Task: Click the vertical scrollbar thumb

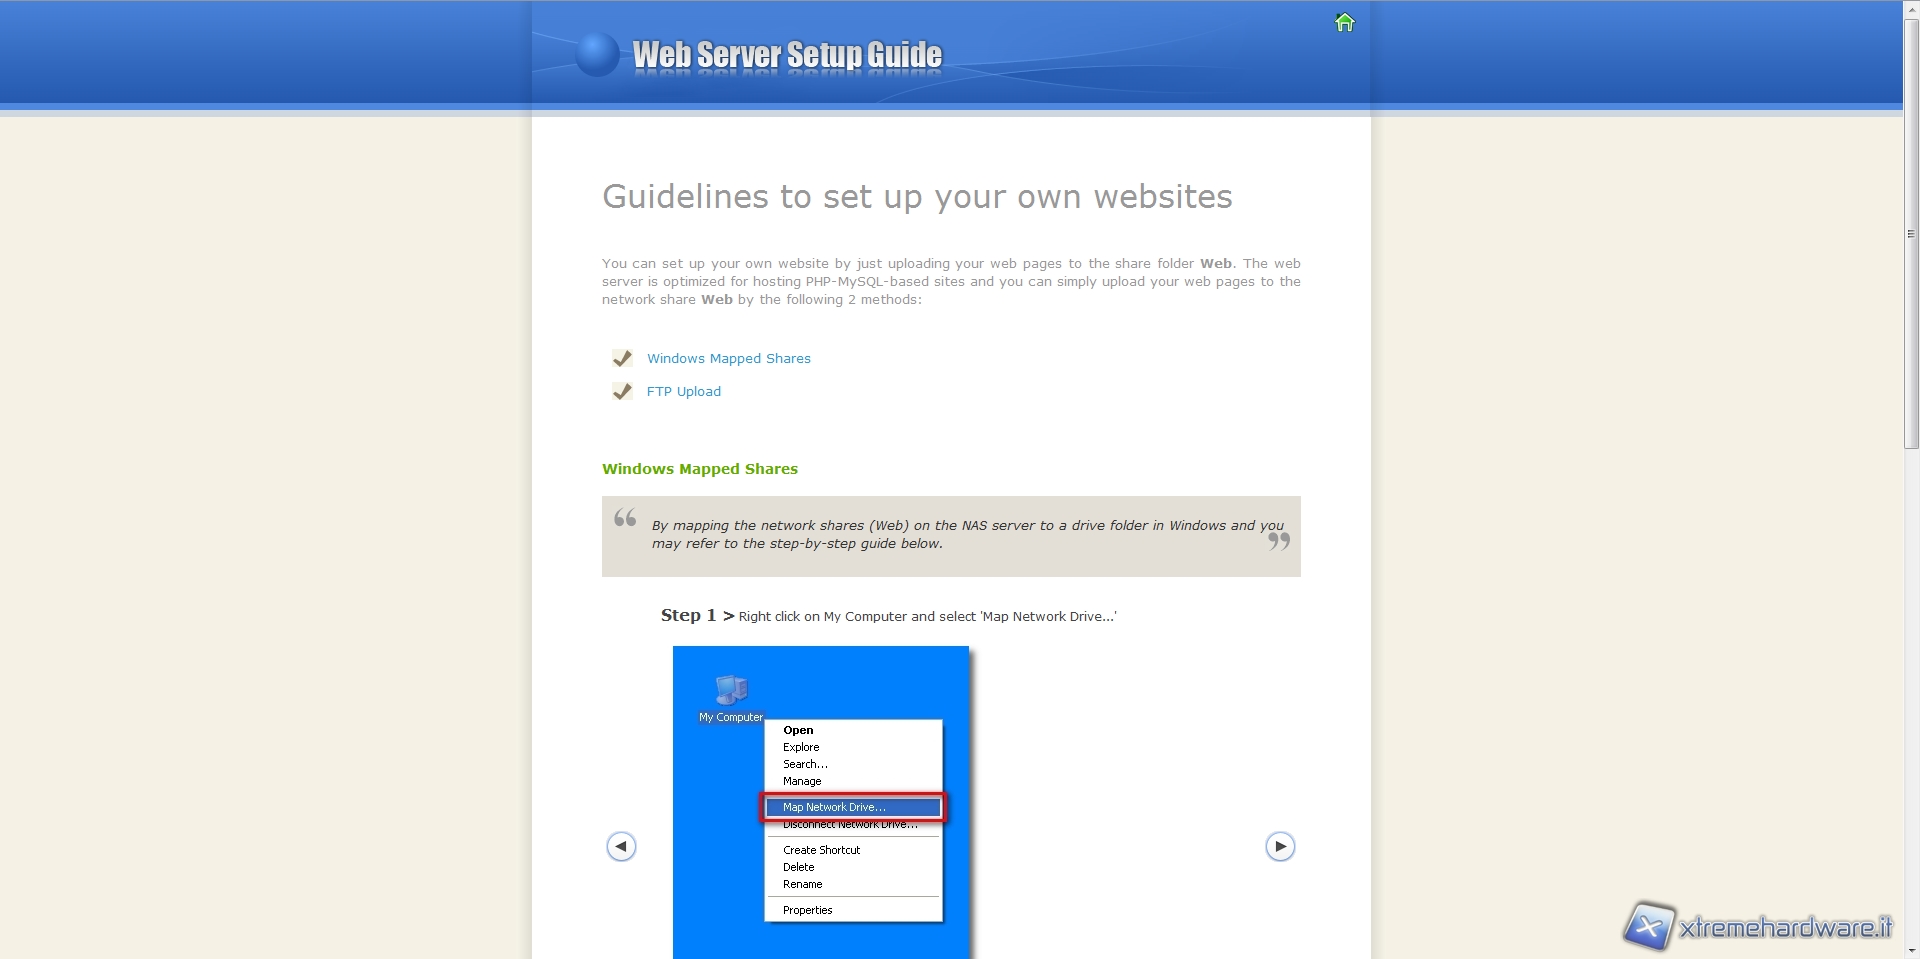Action: tap(1911, 234)
